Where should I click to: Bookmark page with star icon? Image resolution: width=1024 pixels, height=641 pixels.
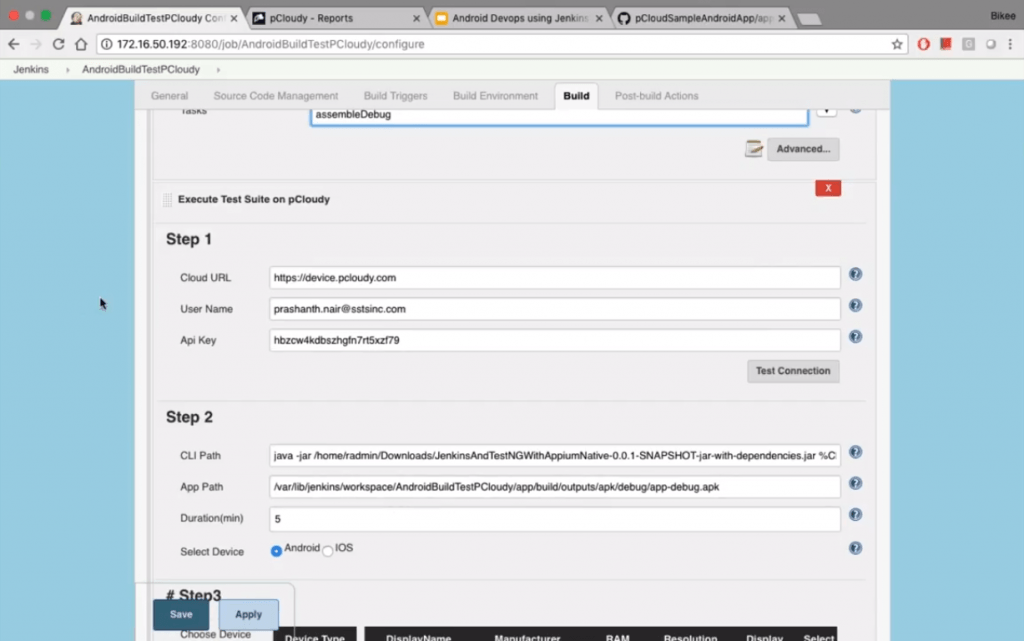[x=897, y=44]
